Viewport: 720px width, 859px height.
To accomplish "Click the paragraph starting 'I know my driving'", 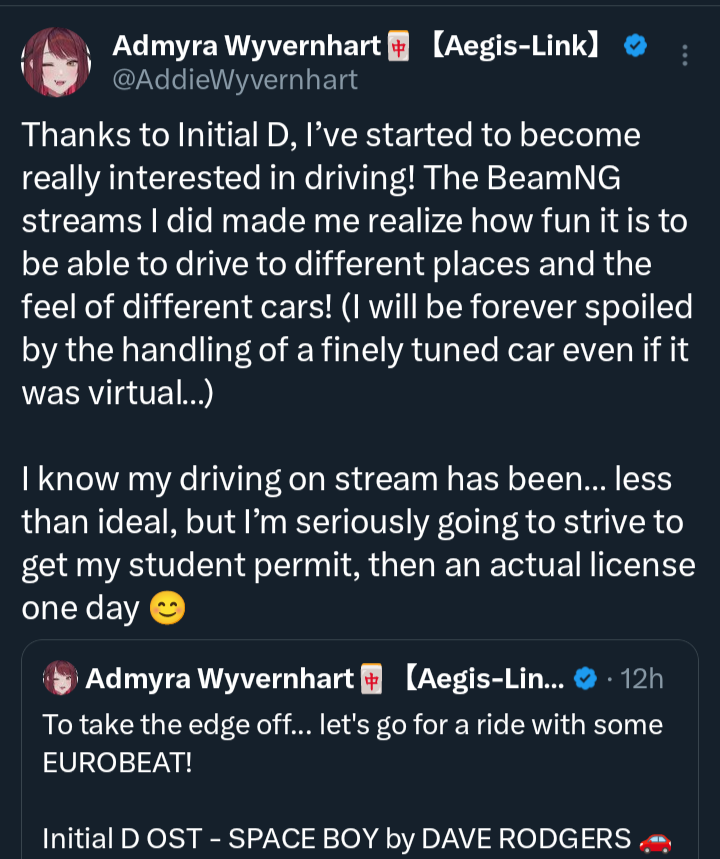I will [x=355, y=543].
